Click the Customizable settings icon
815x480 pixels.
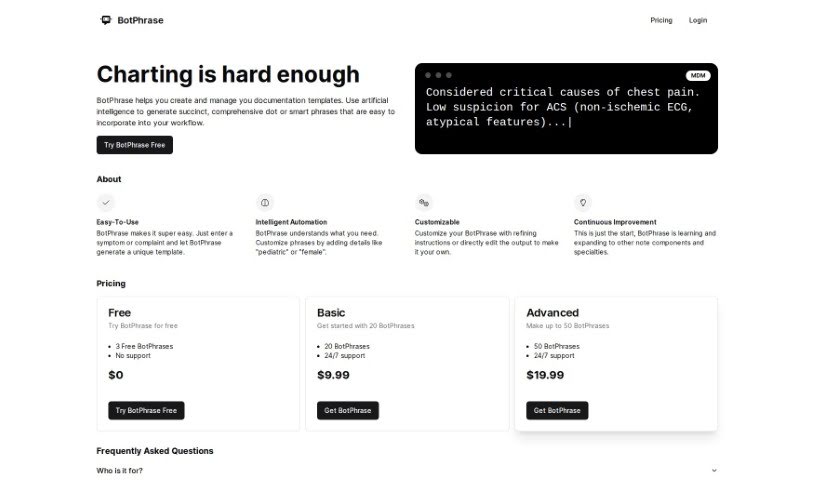tap(424, 201)
